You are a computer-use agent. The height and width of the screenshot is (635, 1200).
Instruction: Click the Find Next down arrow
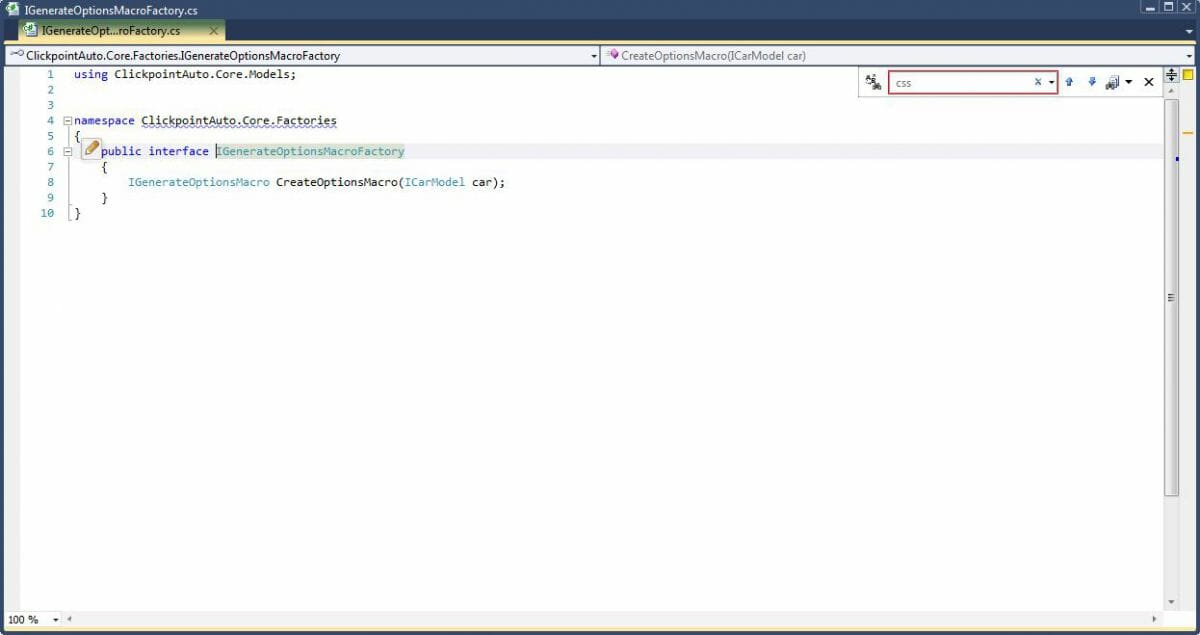(x=1091, y=82)
